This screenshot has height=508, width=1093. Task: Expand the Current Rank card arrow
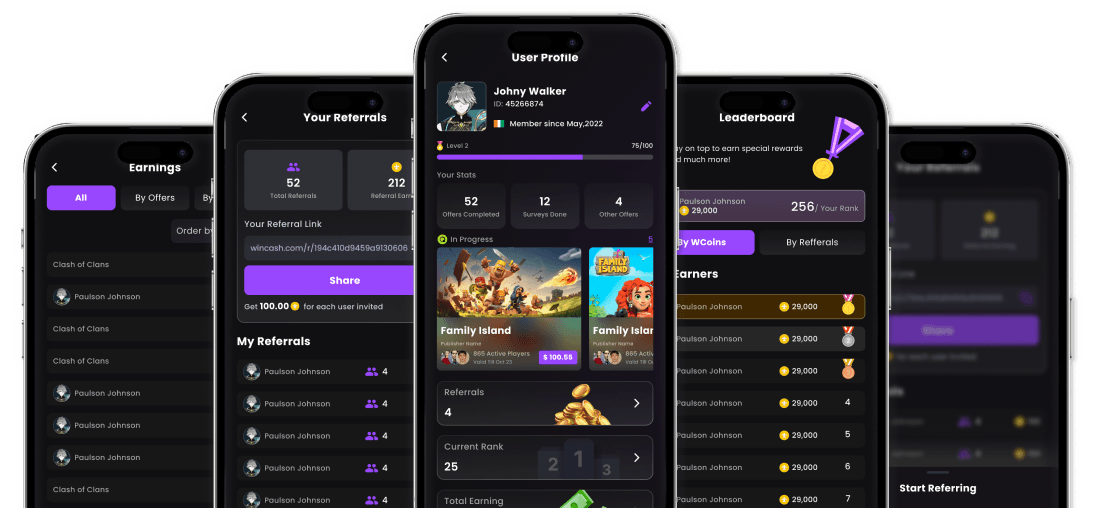[x=636, y=458]
